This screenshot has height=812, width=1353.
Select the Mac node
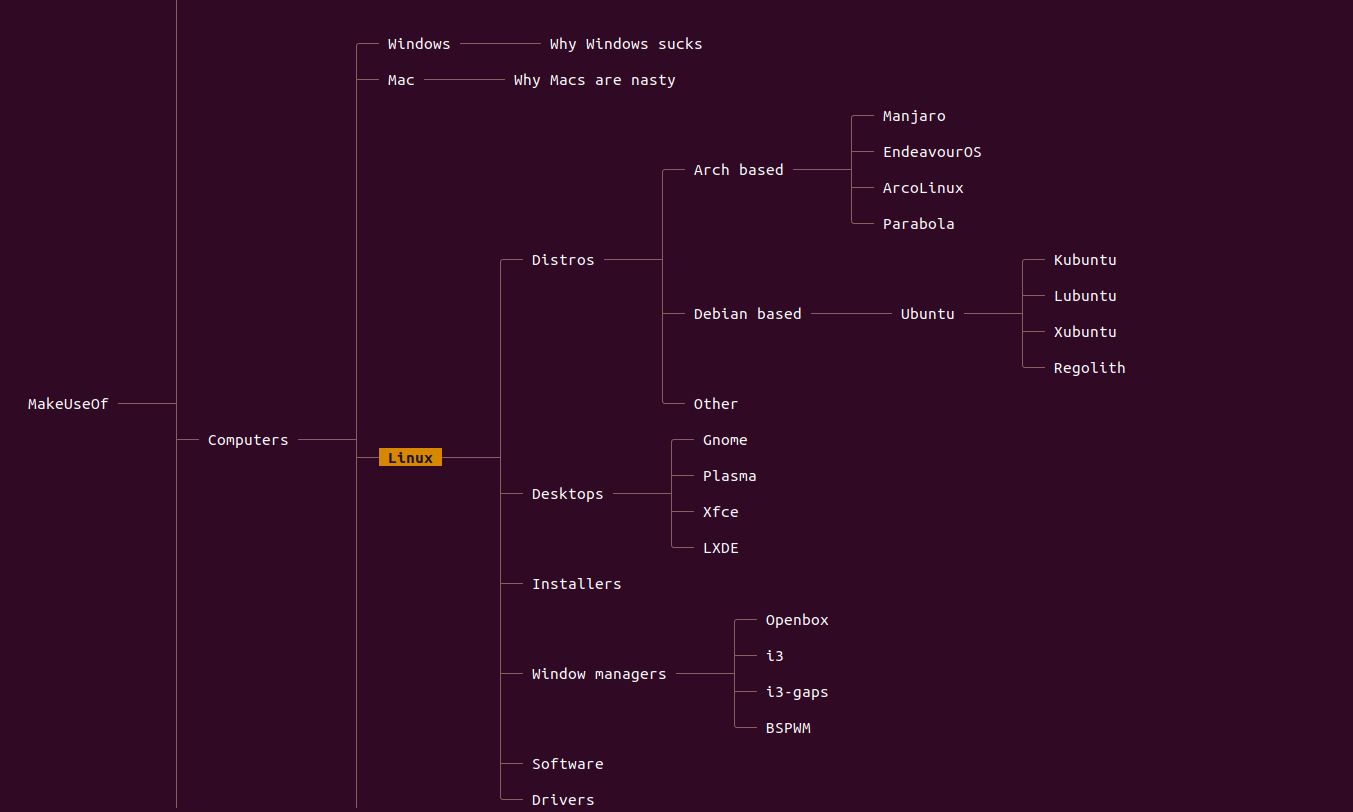[401, 80]
